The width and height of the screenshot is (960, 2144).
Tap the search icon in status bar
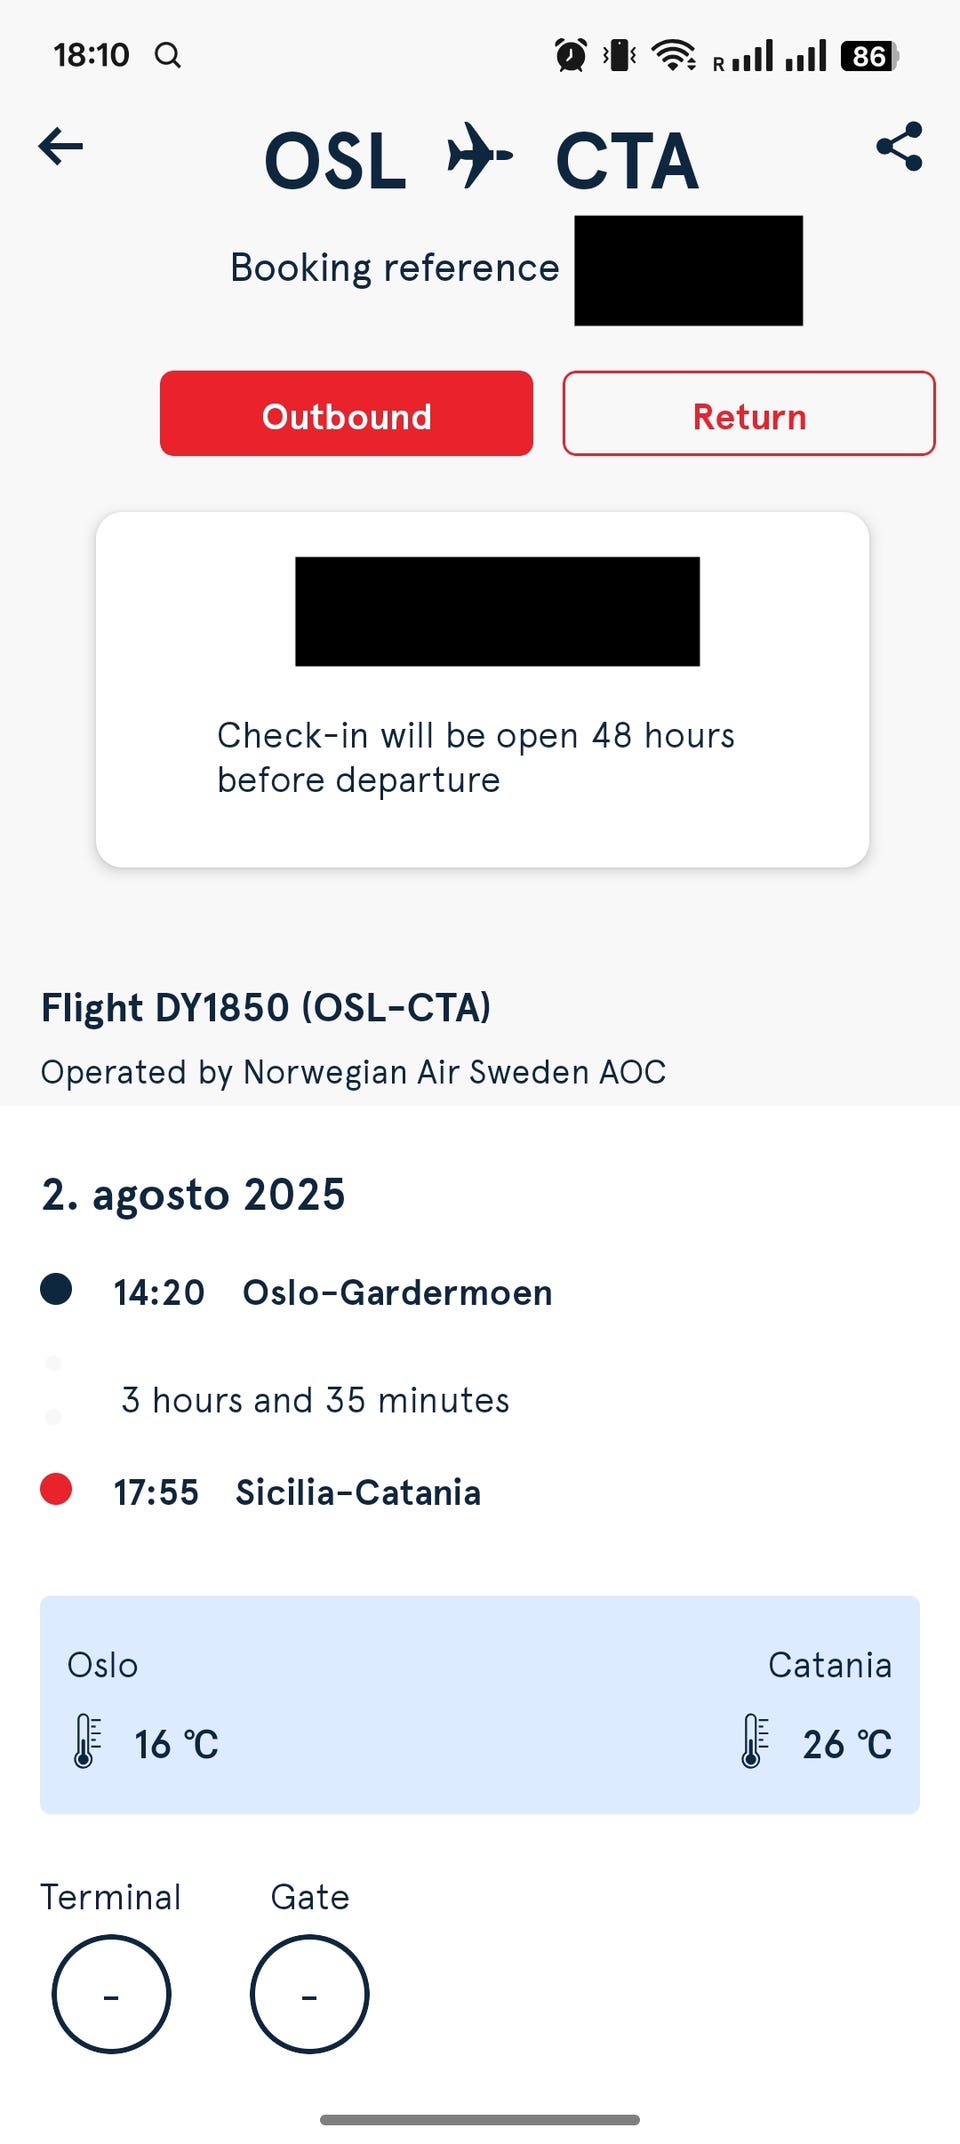(168, 55)
